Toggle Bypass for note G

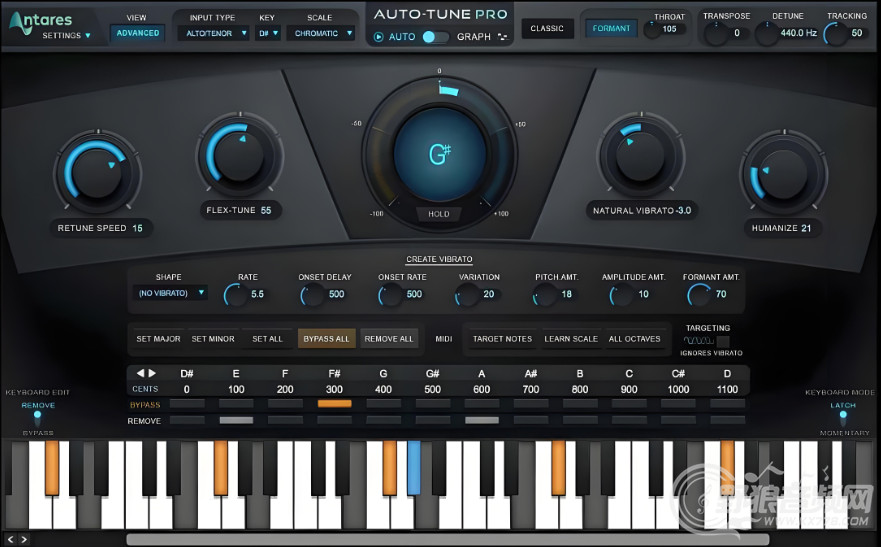tap(383, 404)
